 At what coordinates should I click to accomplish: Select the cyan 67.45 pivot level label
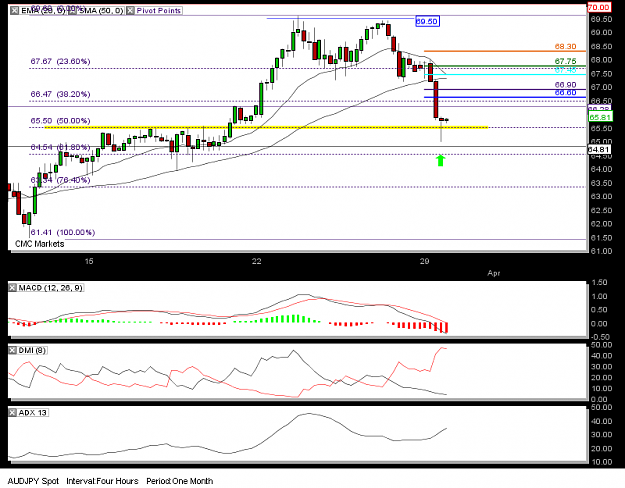565,70
